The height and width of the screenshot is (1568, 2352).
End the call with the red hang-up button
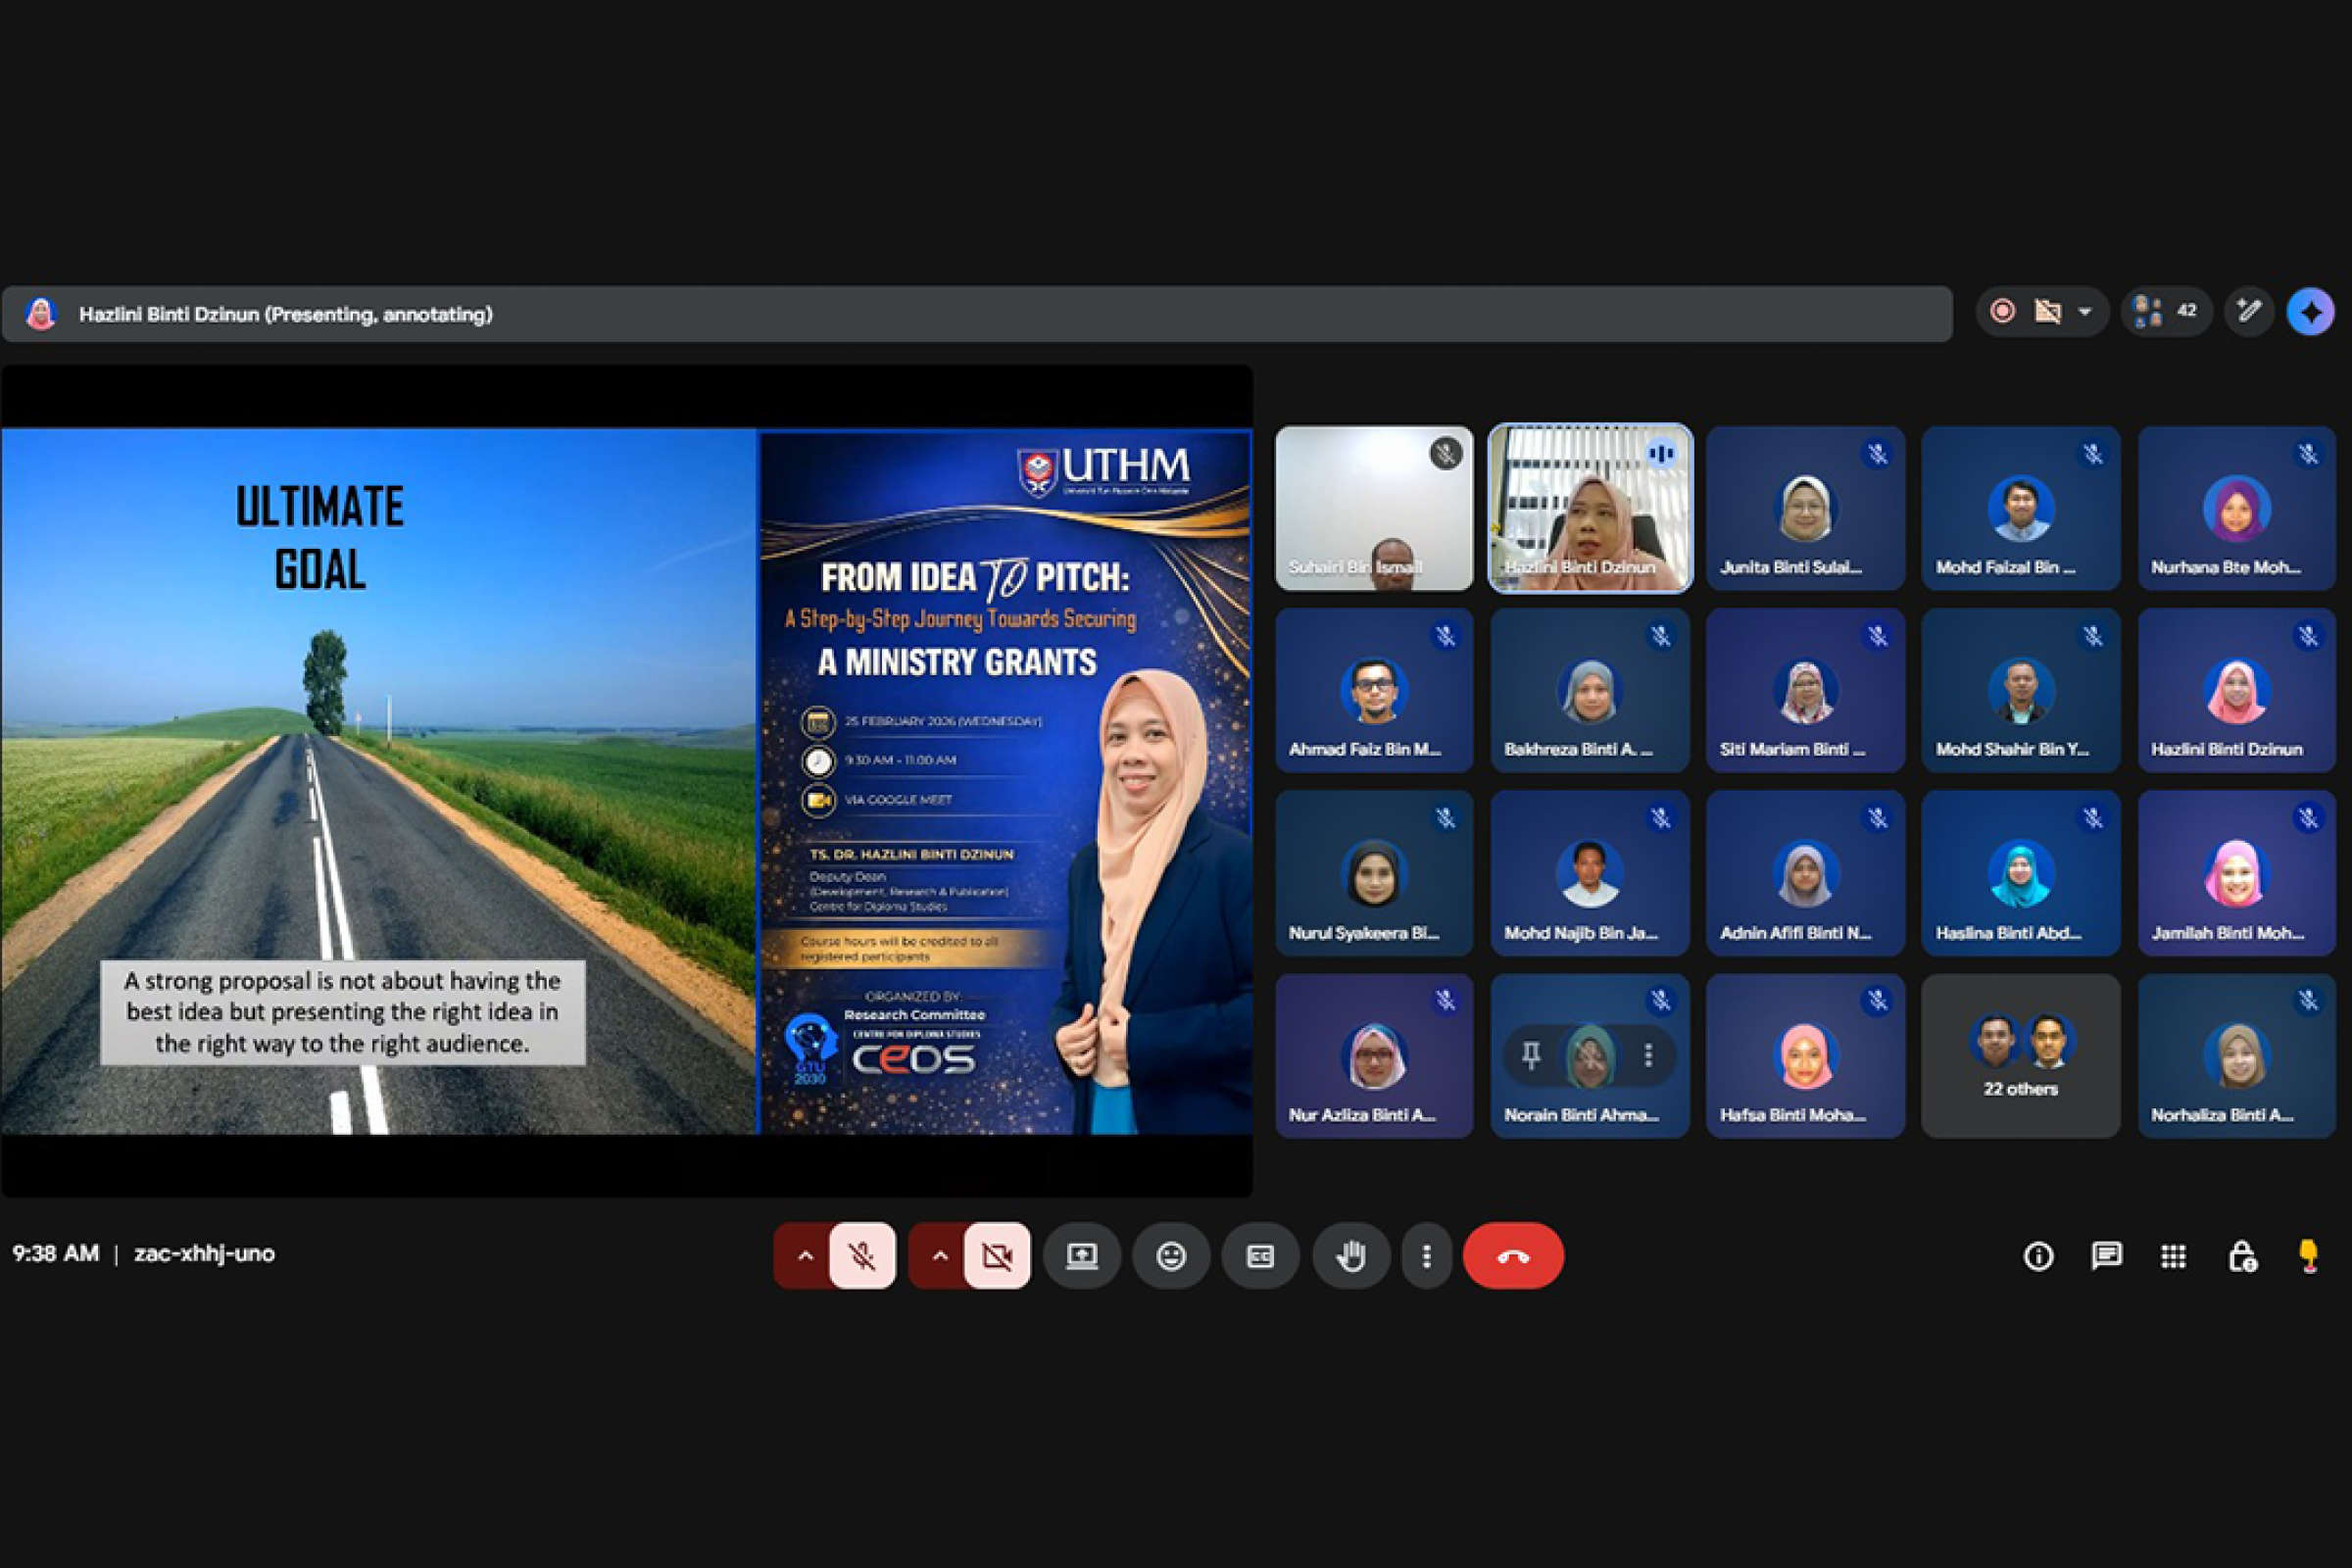[1513, 1256]
